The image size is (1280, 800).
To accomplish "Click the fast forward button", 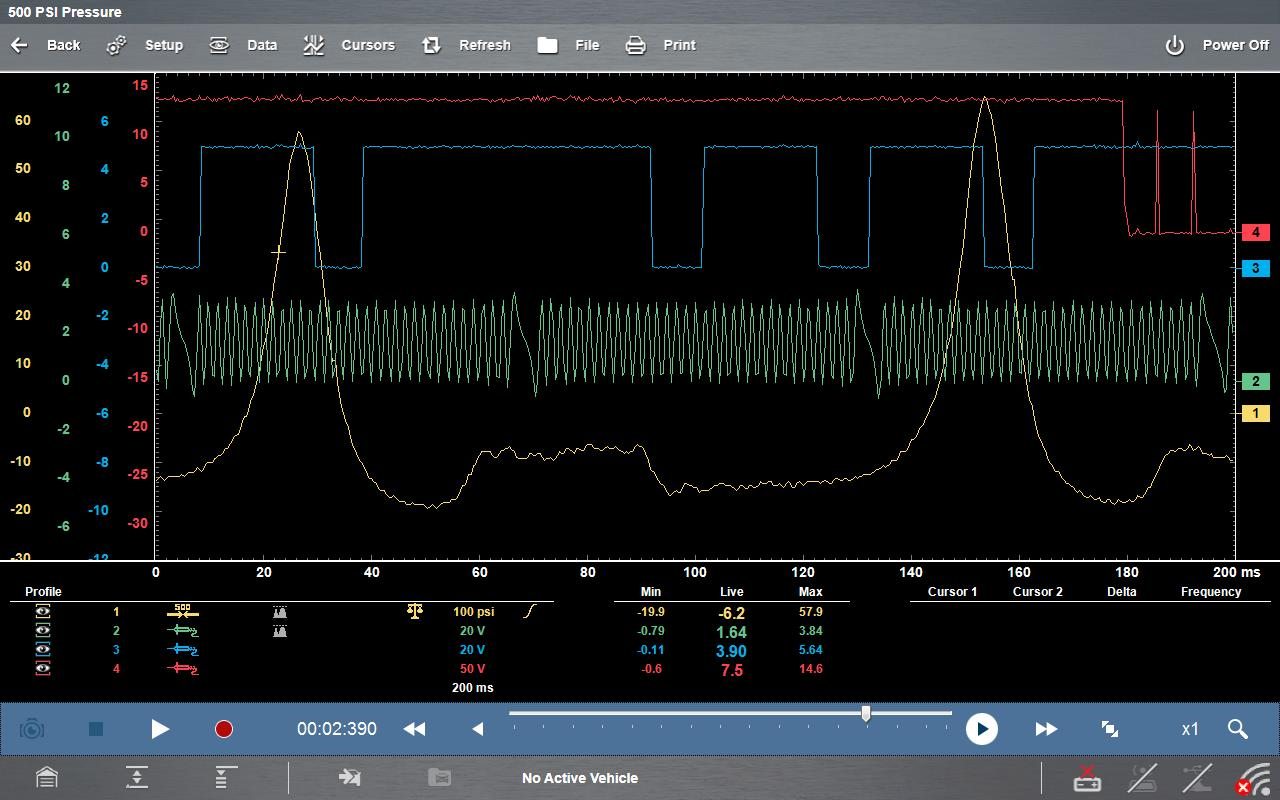I will tap(1046, 729).
